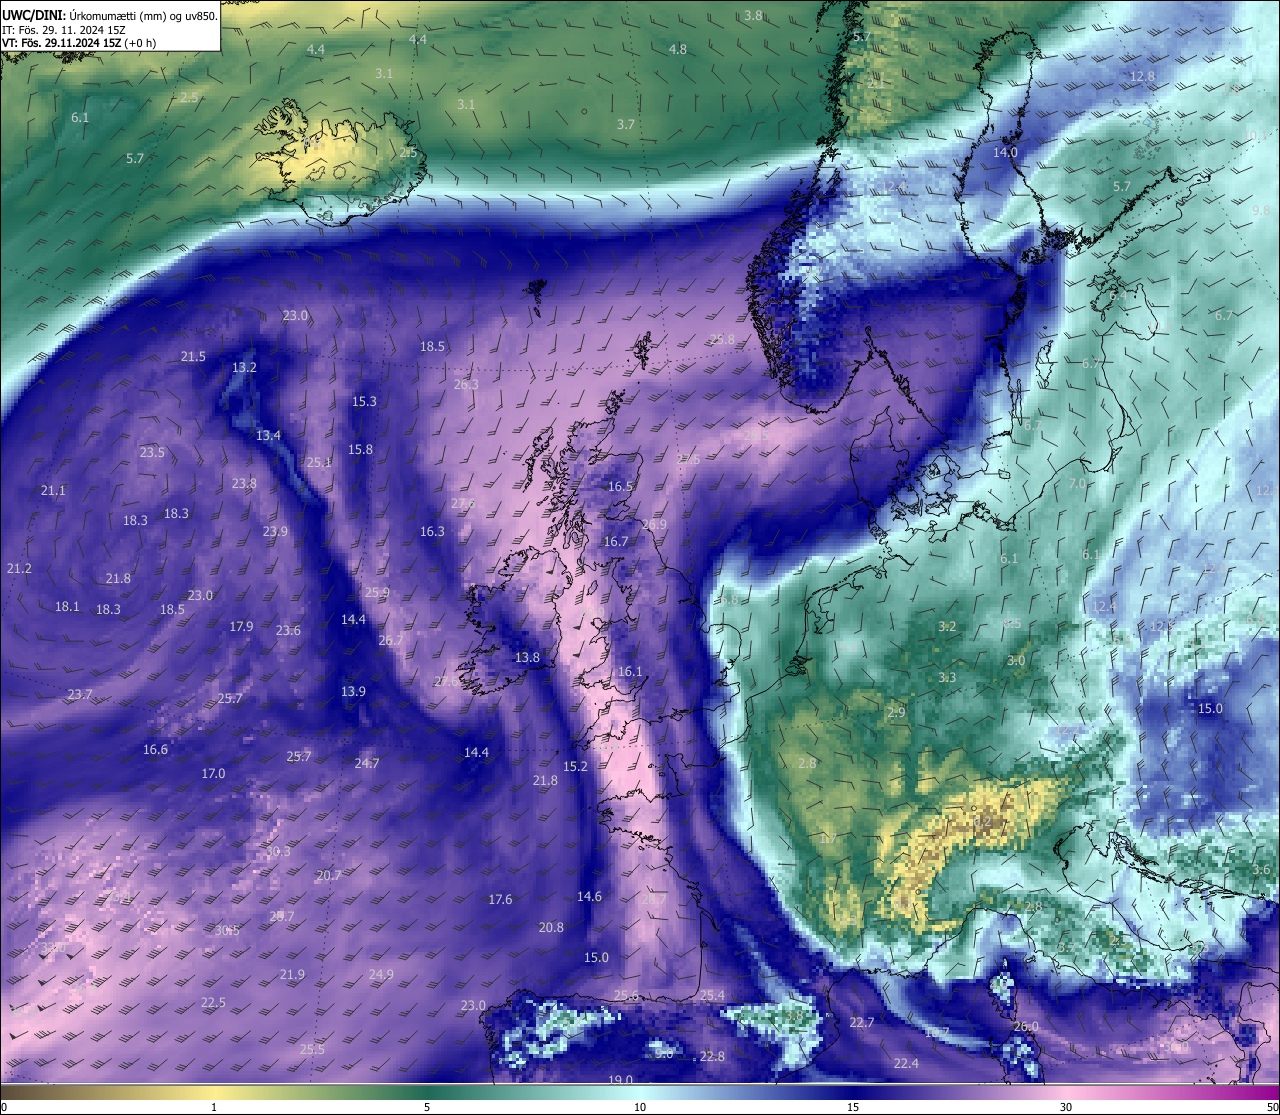1280x1115 pixels.
Task: Click the color bar label 0
Action: 4,1107
